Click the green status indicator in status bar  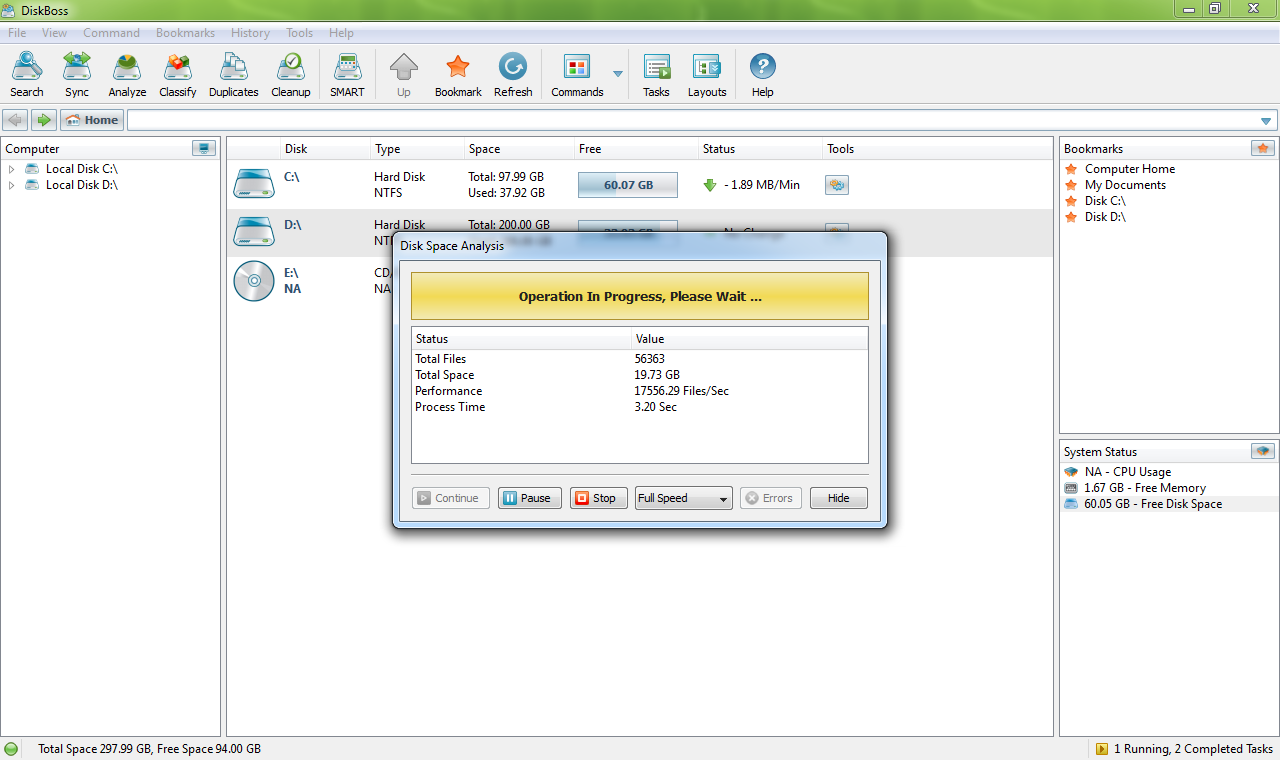point(11,748)
